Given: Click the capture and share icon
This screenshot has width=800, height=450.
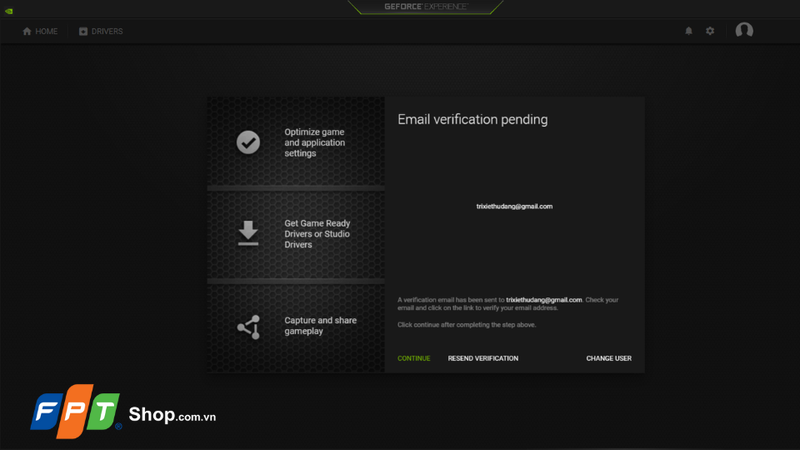Looking at the screenshot, I should pos(248,327).
